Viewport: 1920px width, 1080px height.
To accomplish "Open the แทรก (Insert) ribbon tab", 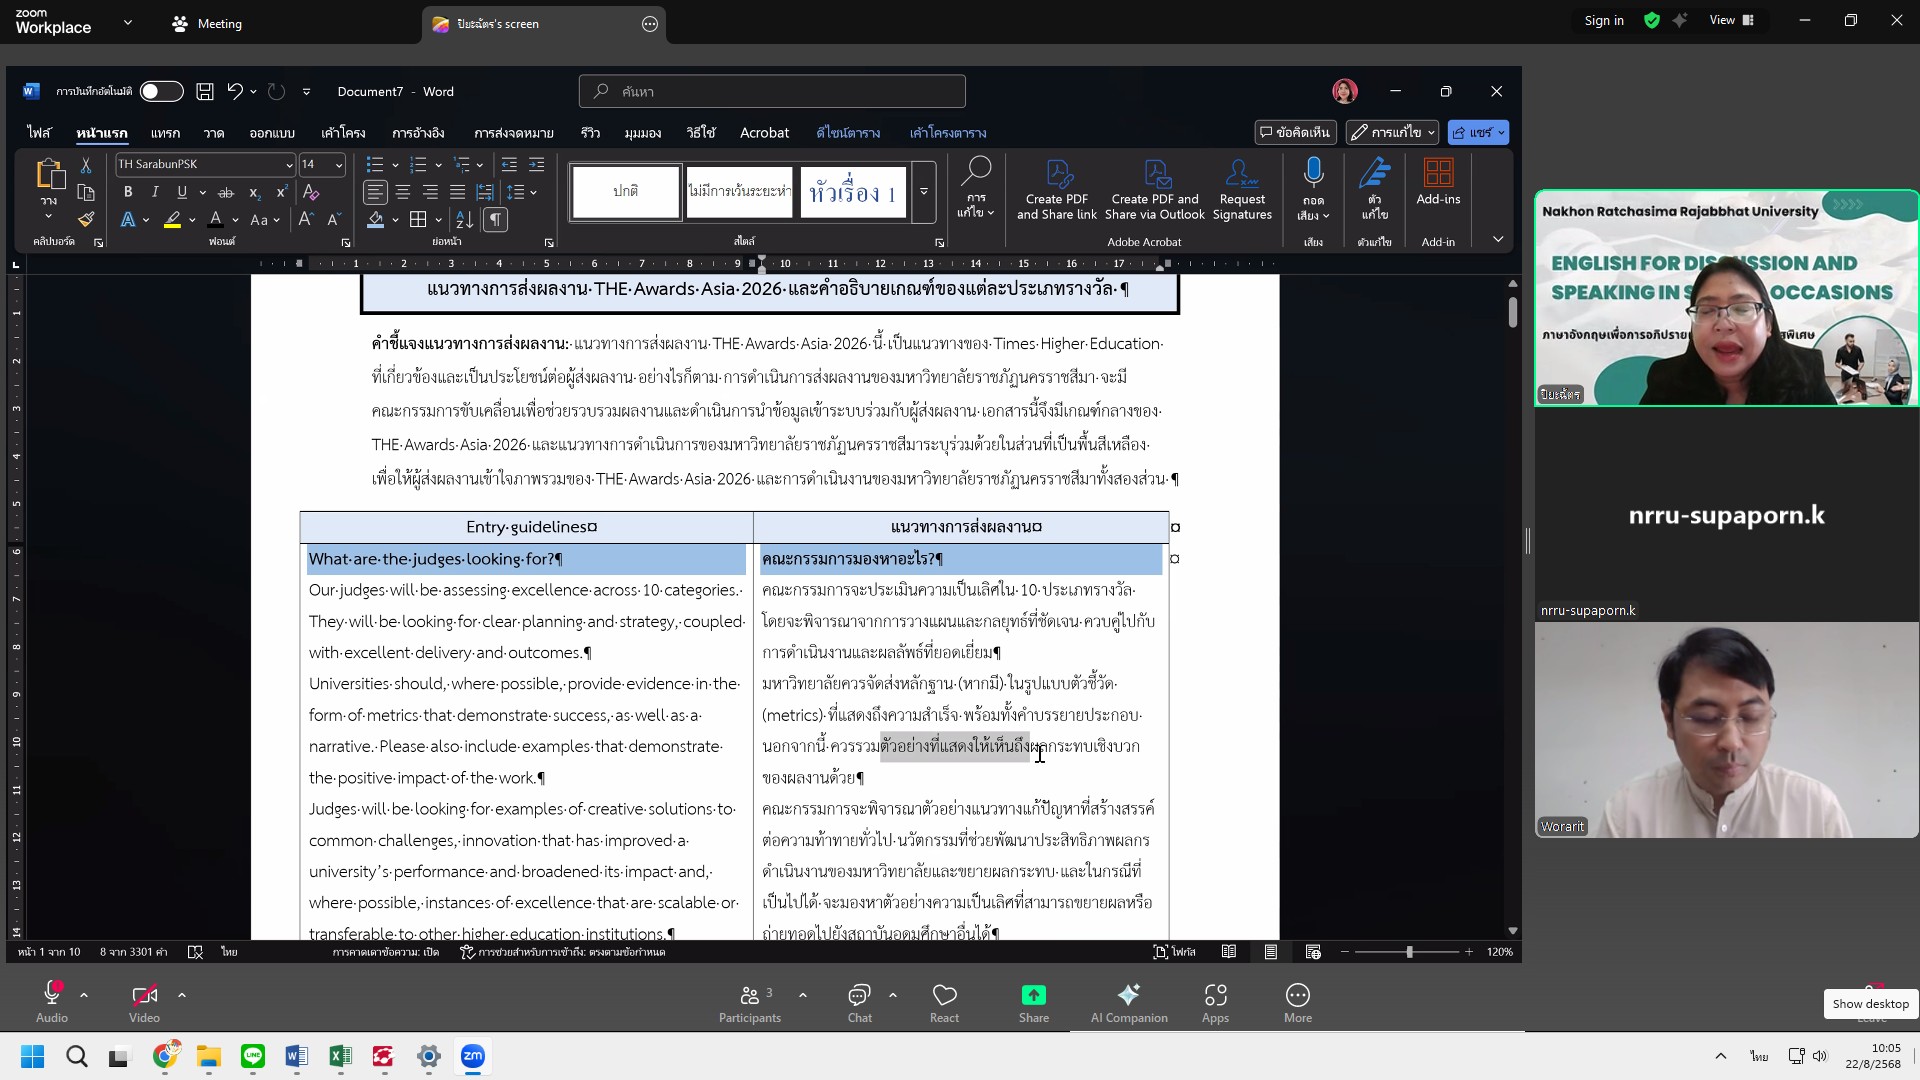I will coord(165,133).
